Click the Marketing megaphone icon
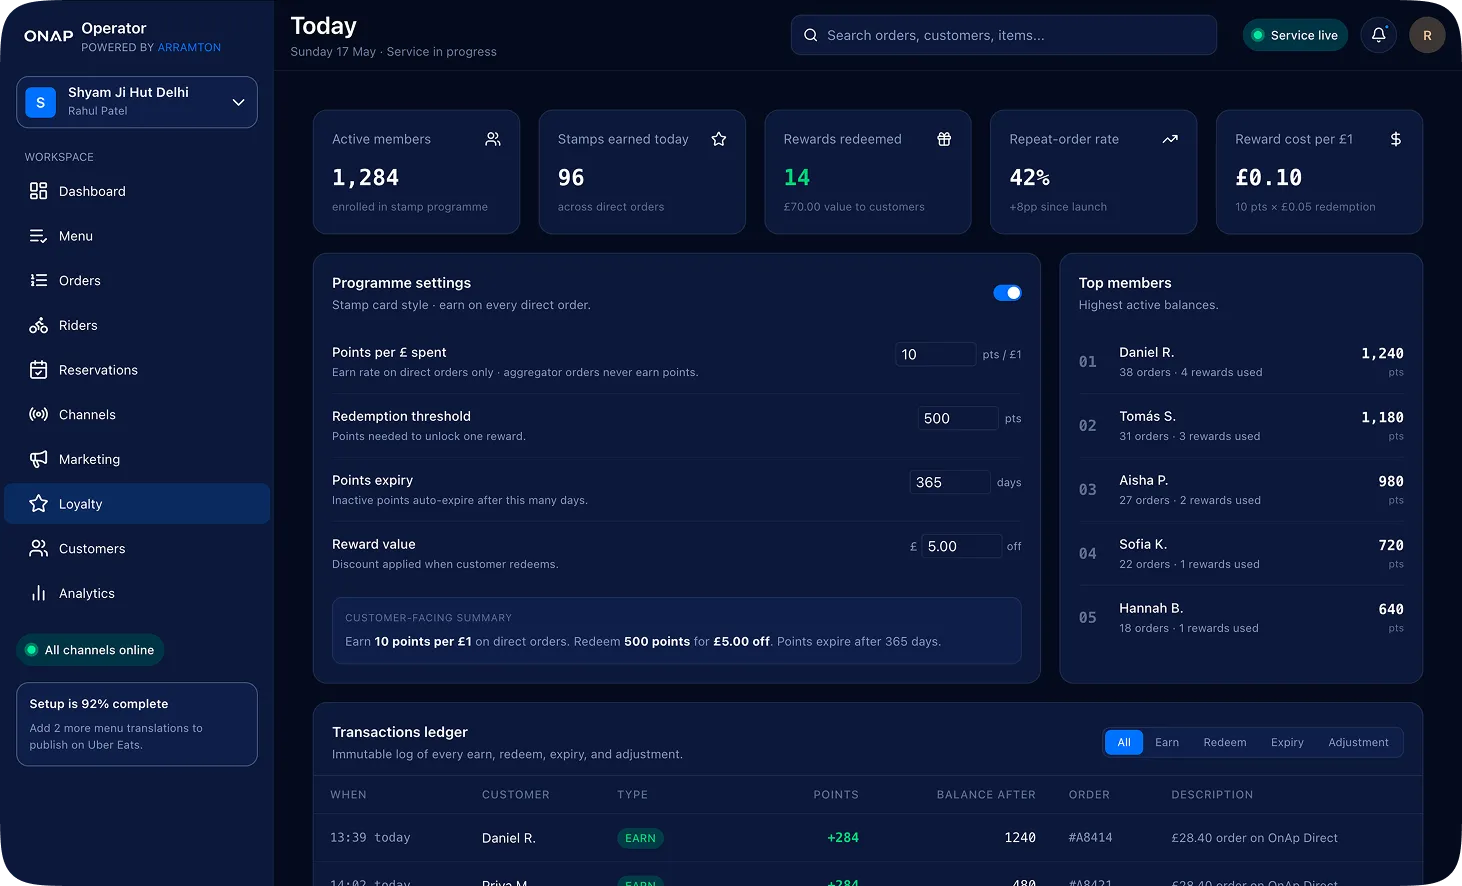The width and height of the screenshot is (1462, 886). pos(38,459)
